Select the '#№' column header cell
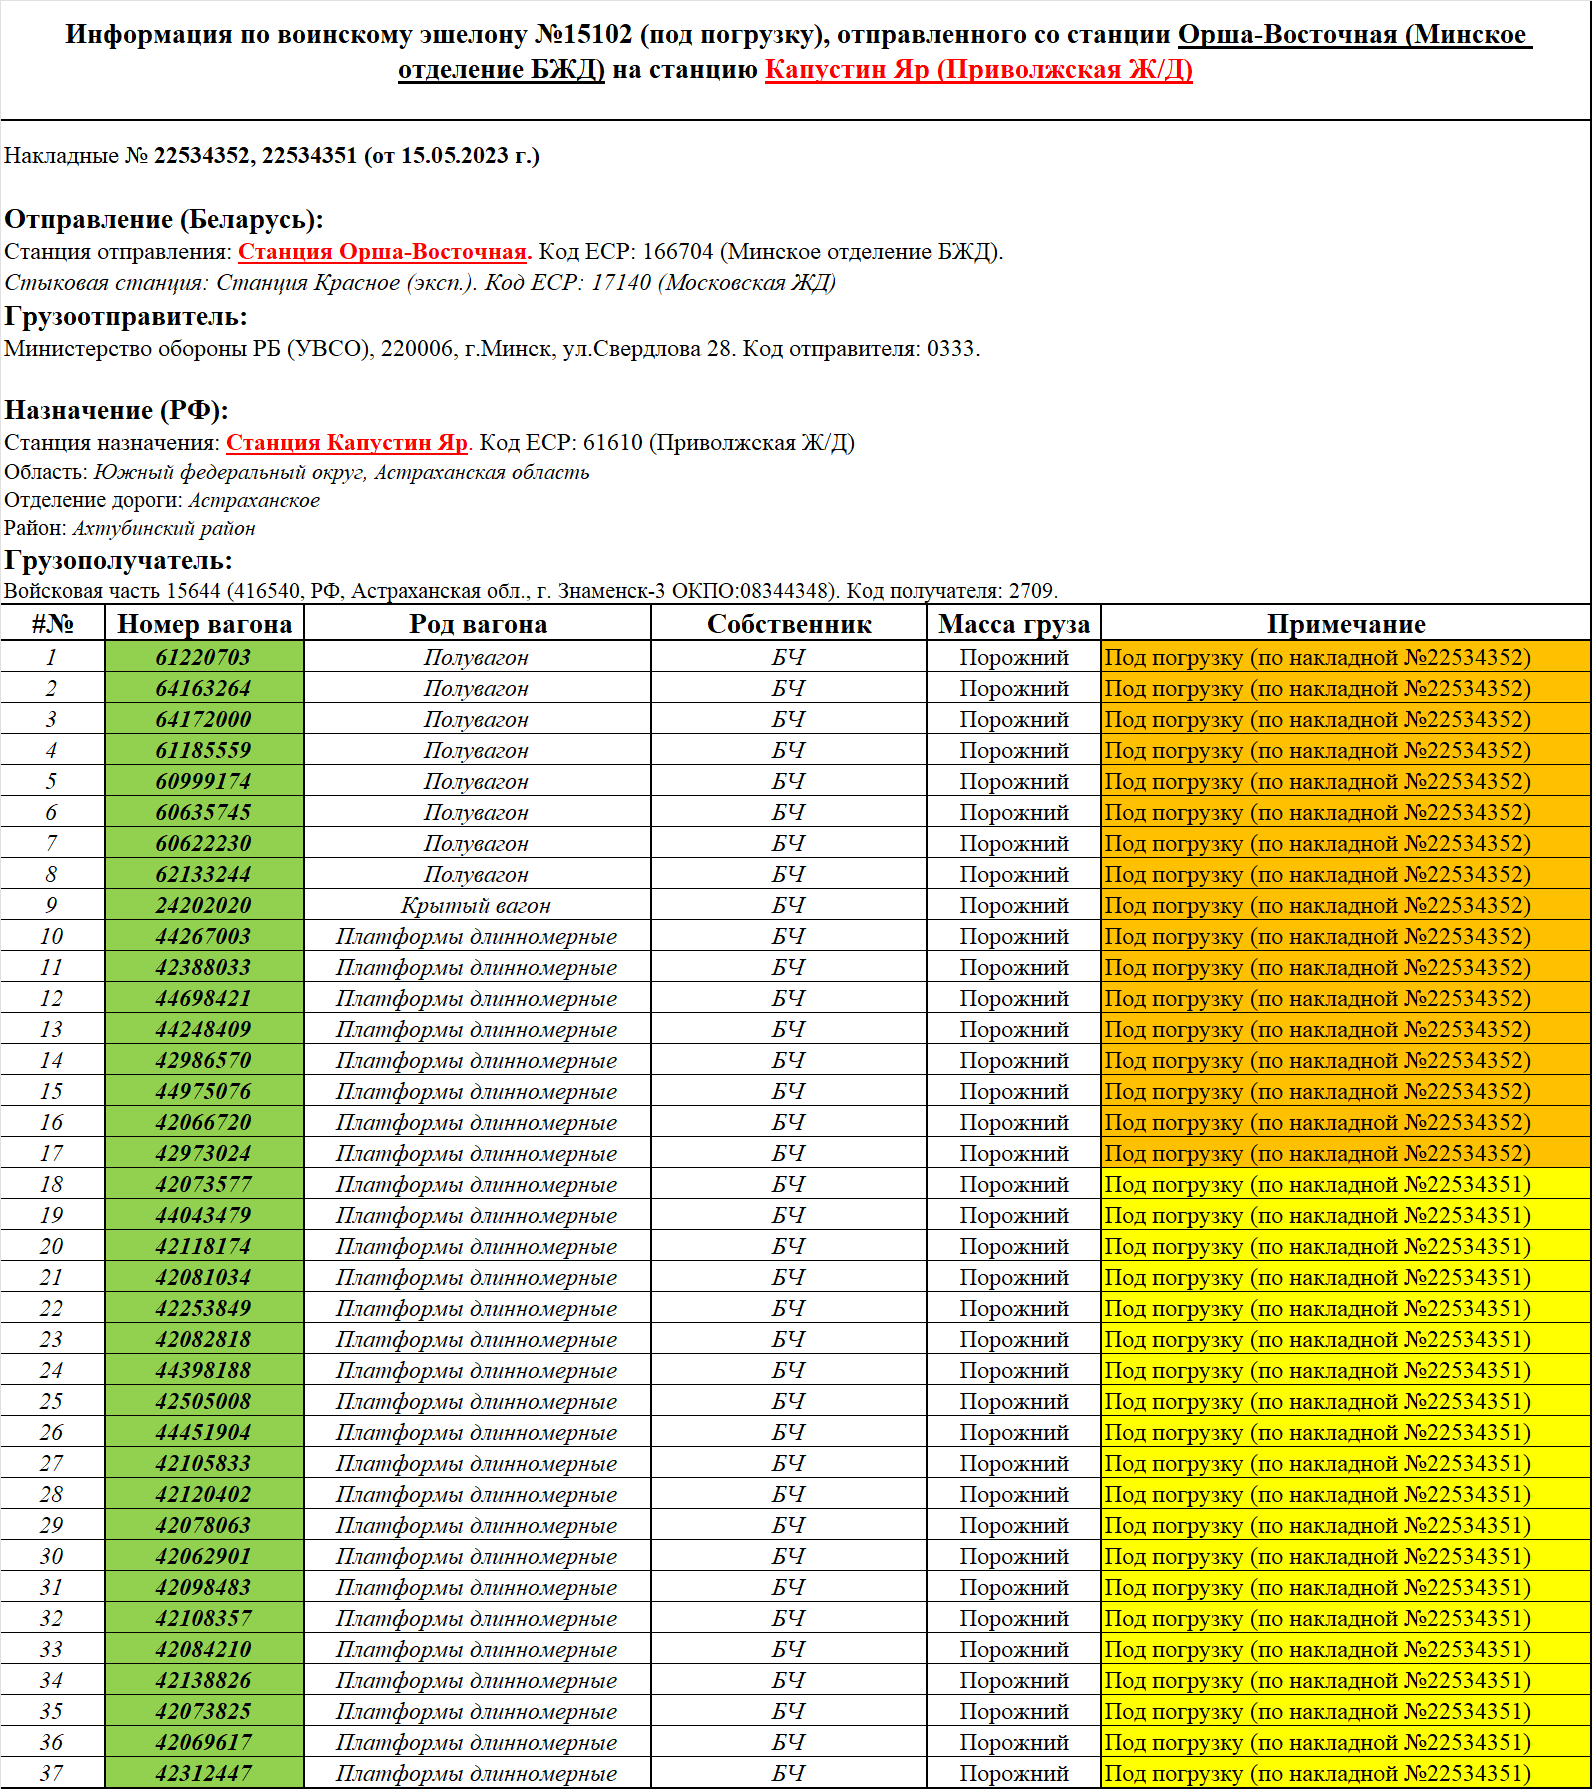 point(52,624)
